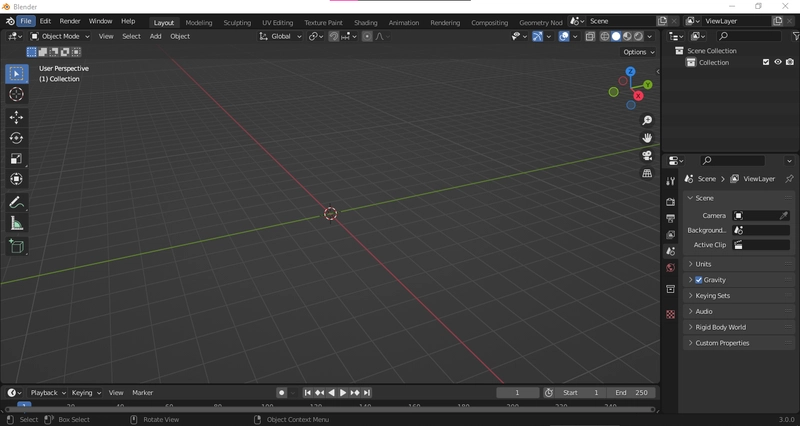Click the Camera field eyedropper
Viewport: 800px width, 426px height.
(784, 216)
